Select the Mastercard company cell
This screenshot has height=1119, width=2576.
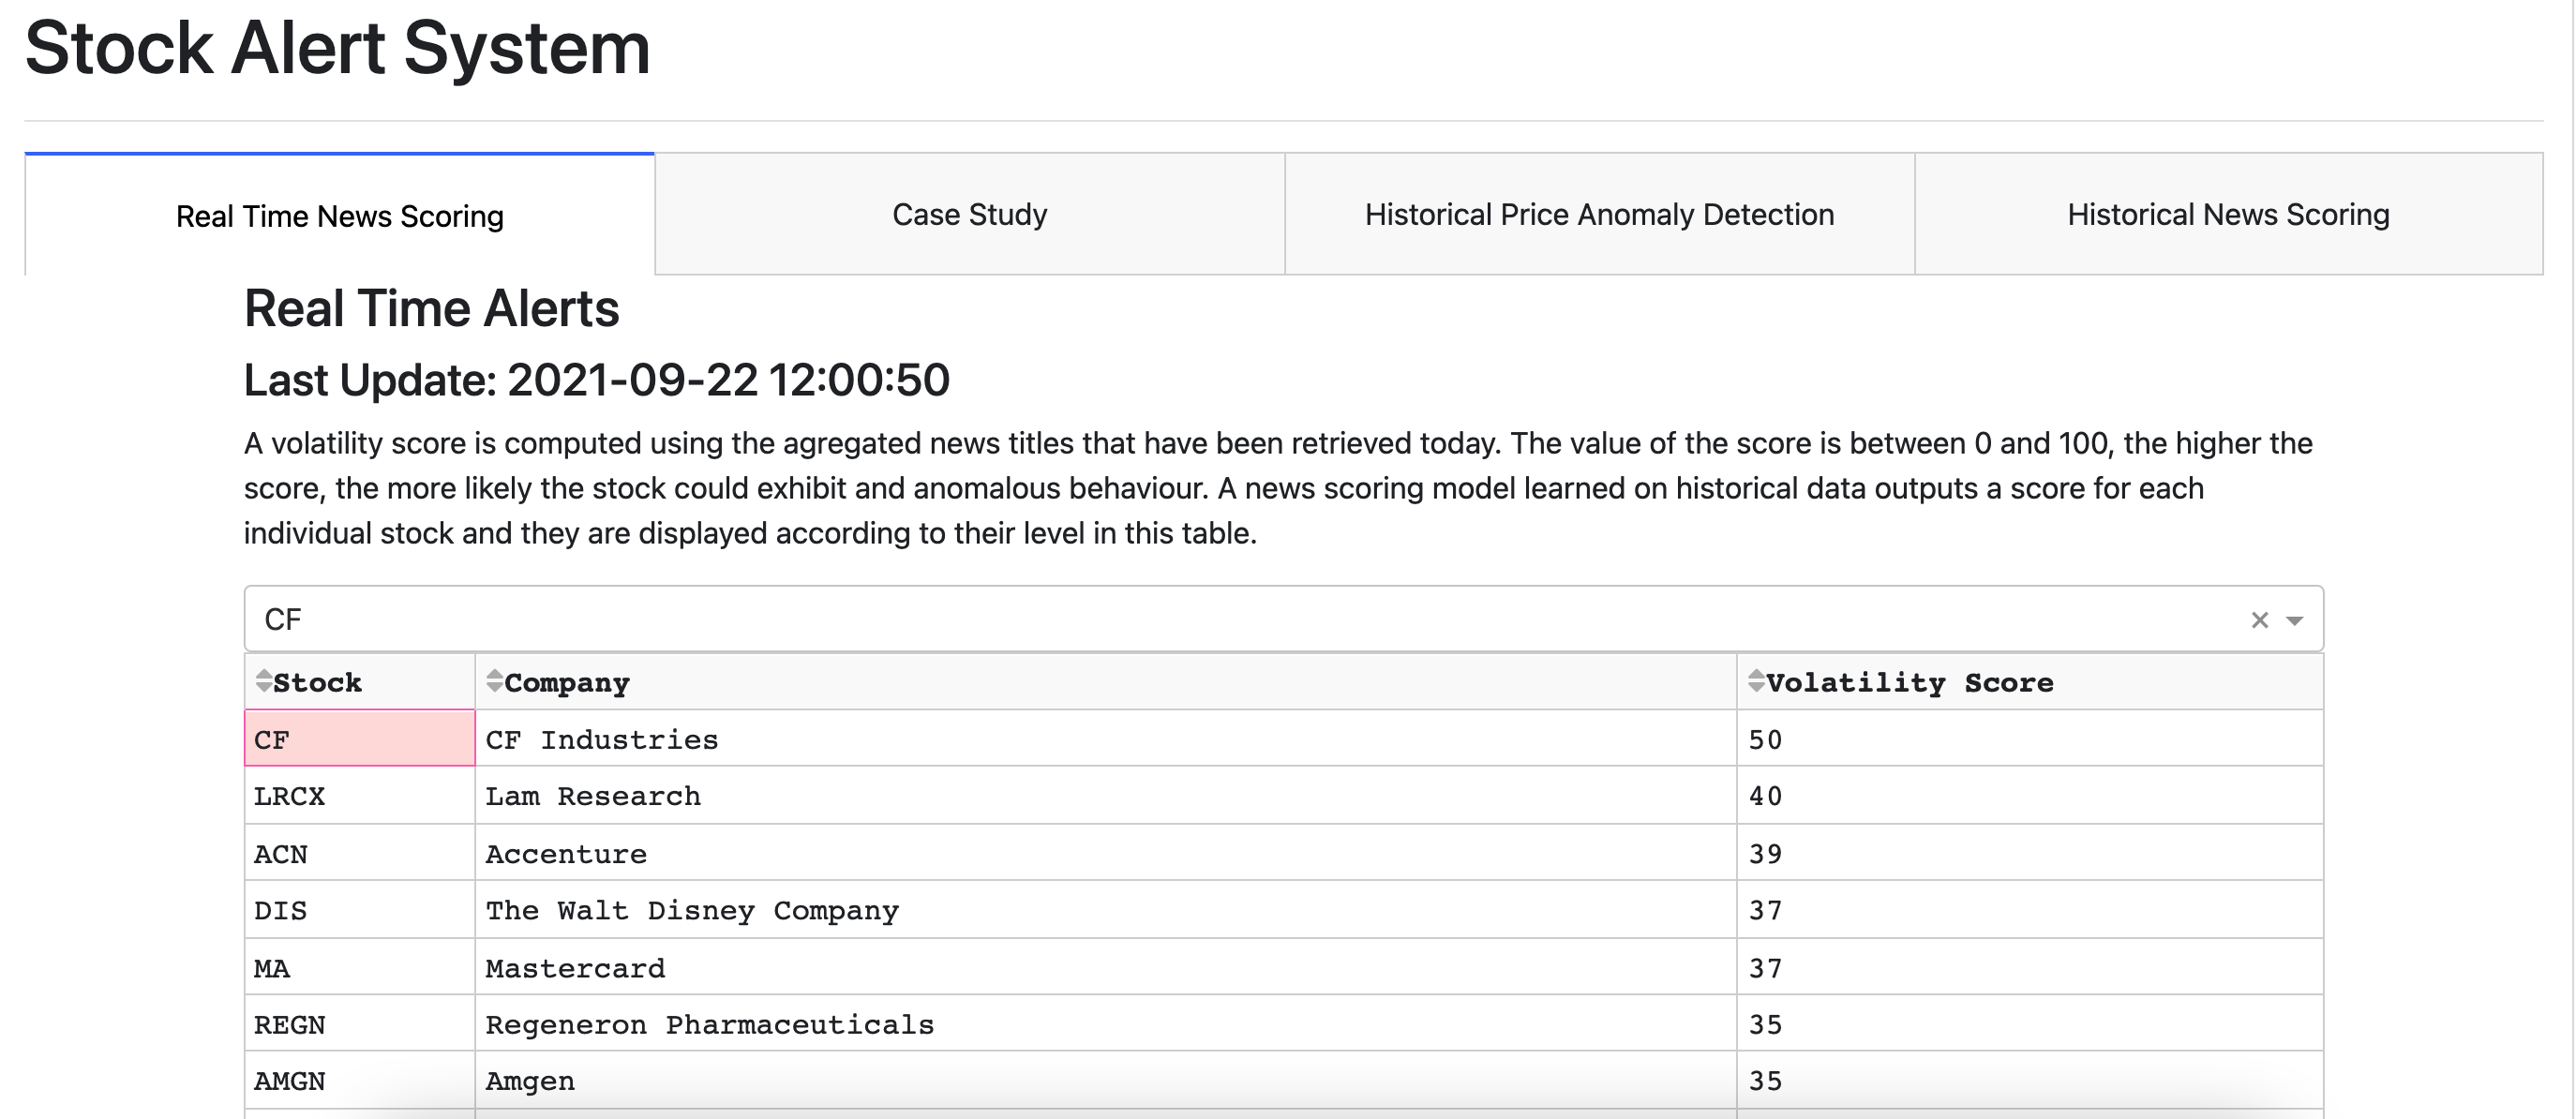[x=1106, y=966]
